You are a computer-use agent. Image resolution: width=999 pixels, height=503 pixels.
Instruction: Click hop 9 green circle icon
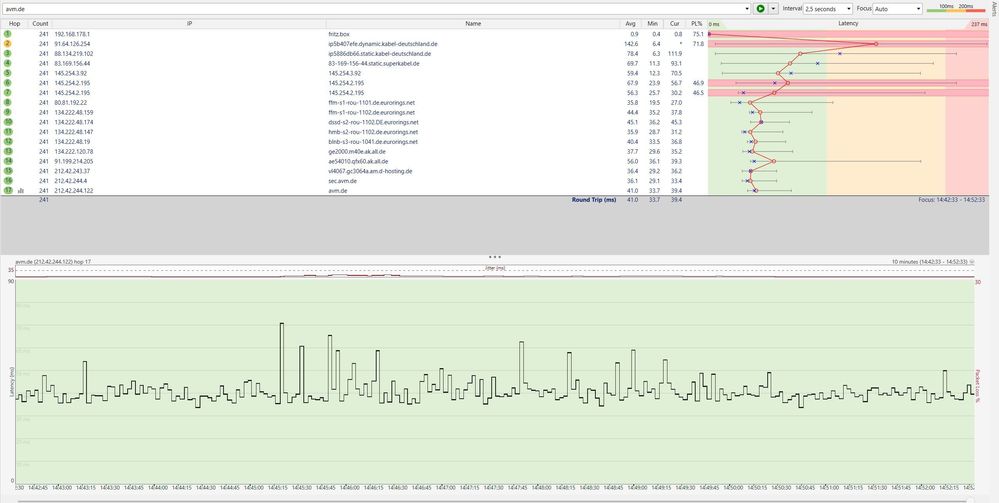[8, 112]
